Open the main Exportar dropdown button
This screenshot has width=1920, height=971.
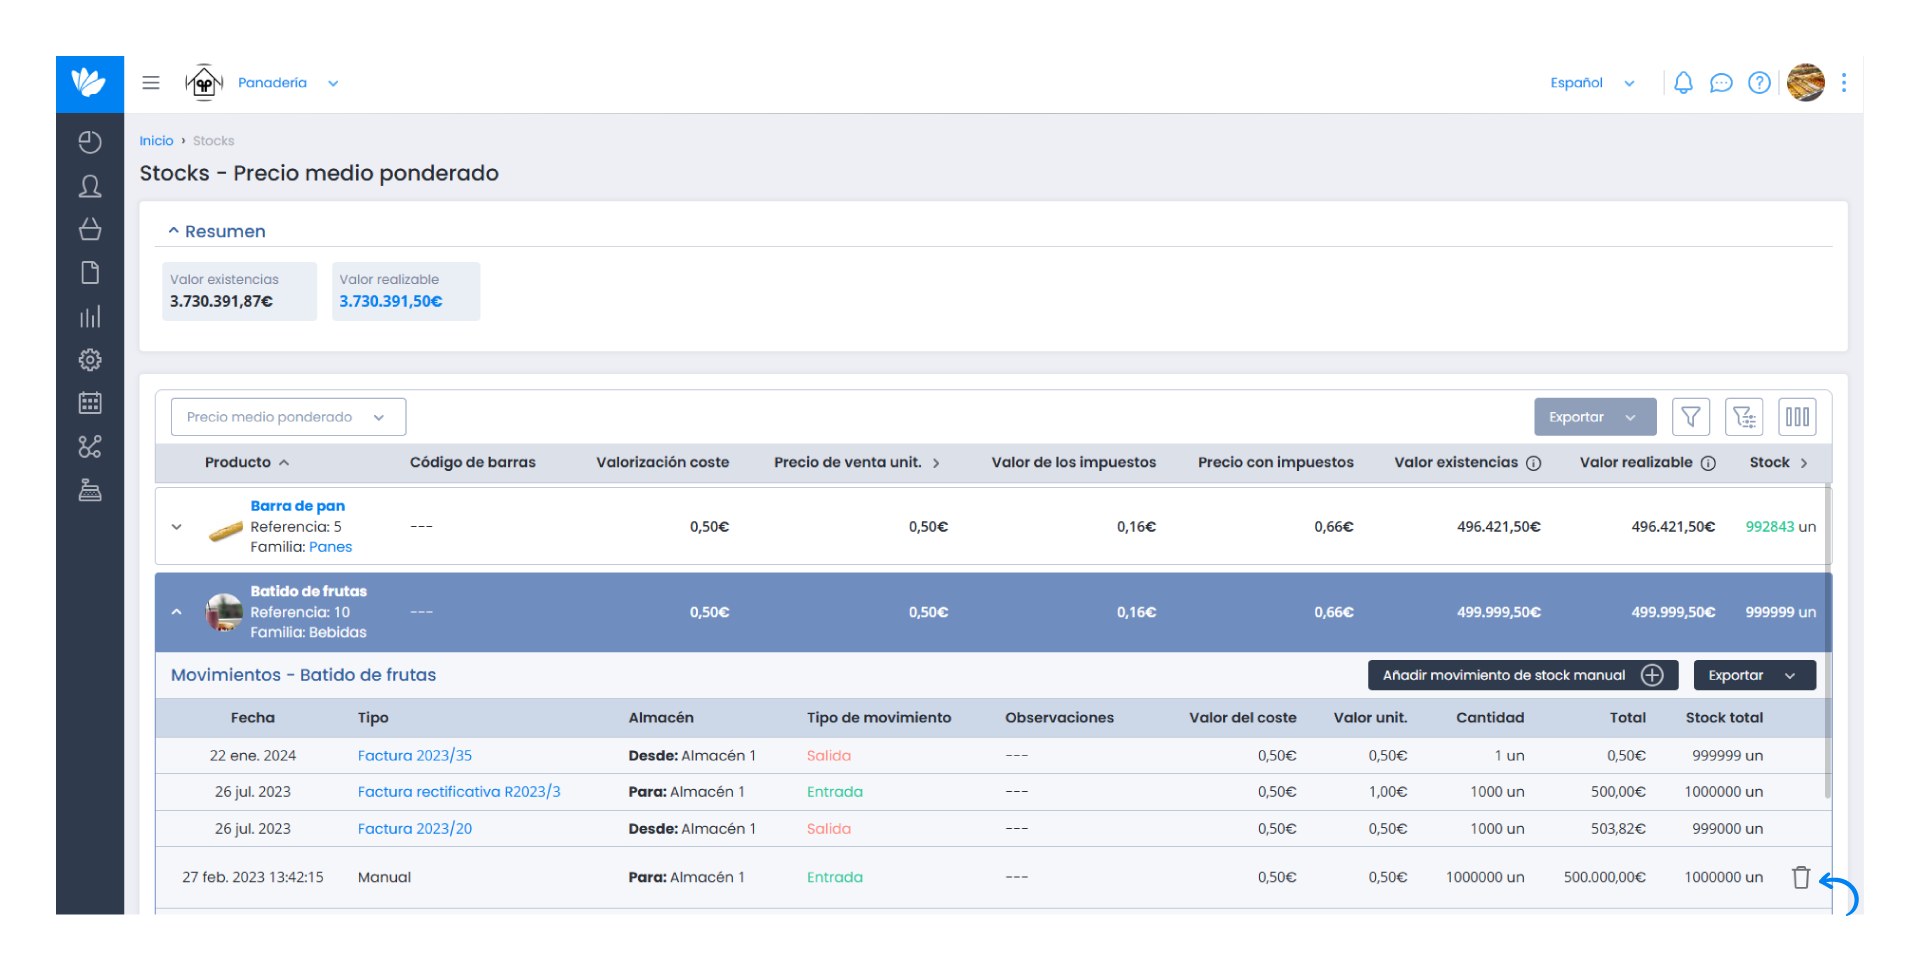pos(1595,417)
